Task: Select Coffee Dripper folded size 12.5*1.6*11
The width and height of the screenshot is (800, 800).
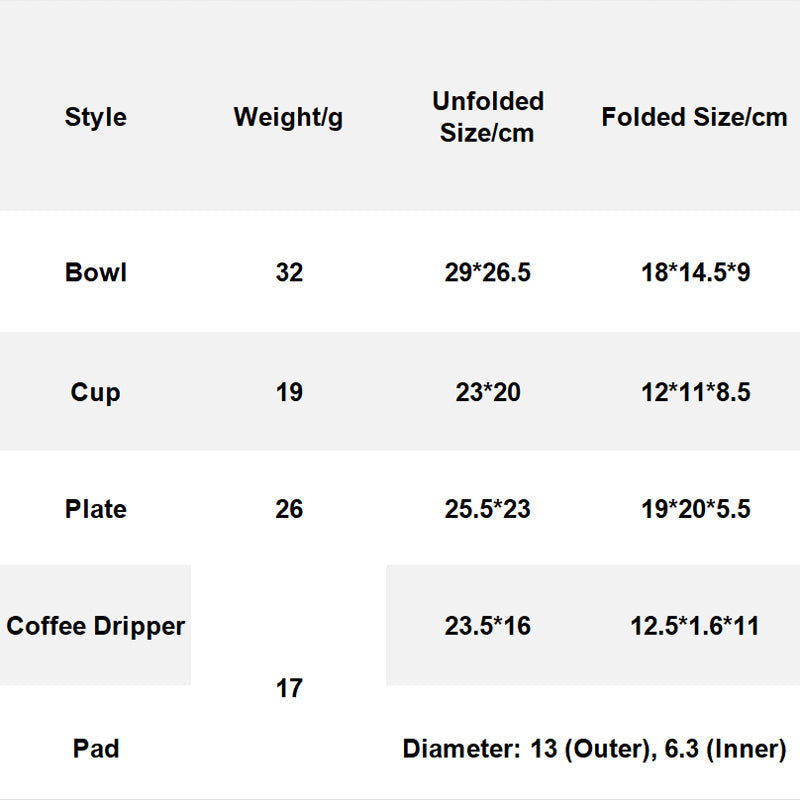Action: coord(695,626)
